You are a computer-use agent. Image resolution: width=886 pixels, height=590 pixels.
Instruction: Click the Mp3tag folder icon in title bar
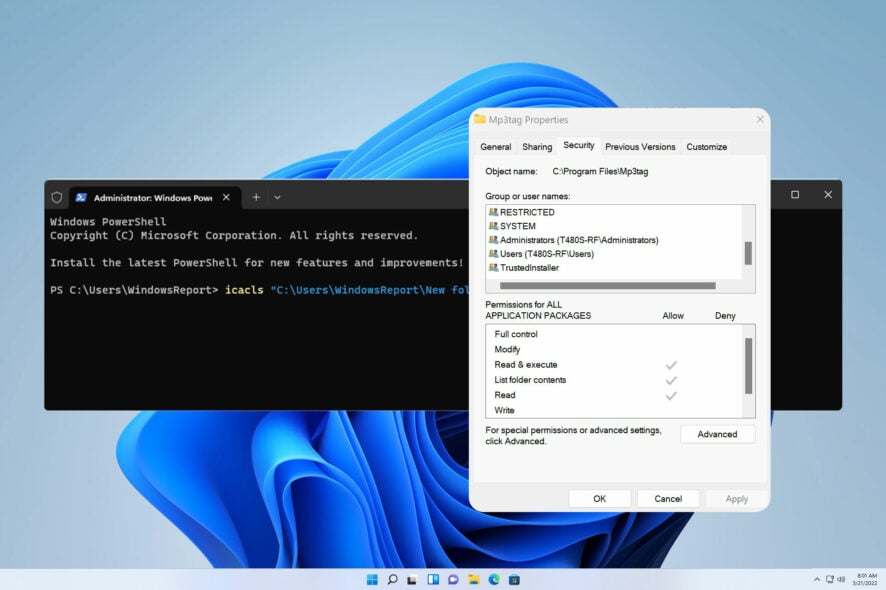tap(480, 119)
